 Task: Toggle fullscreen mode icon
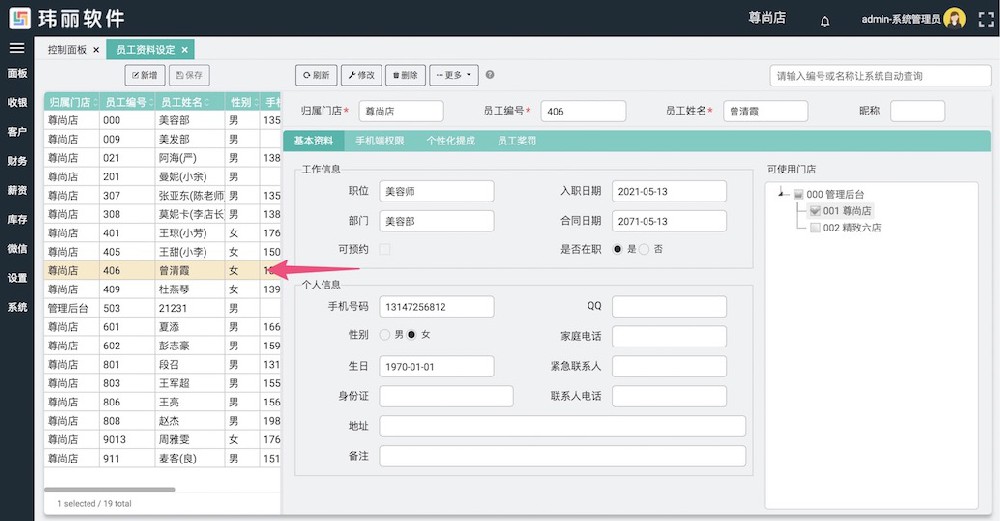coord(986,19)
